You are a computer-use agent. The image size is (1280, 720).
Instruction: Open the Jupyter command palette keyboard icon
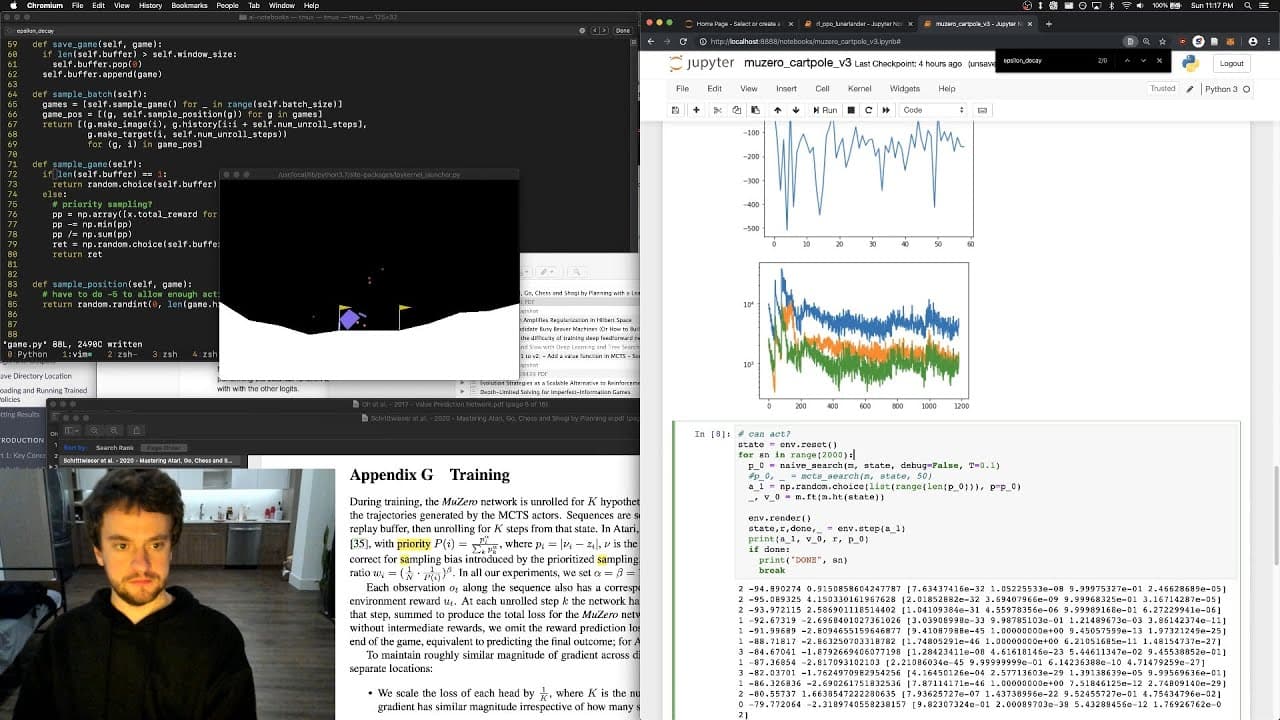983,110
